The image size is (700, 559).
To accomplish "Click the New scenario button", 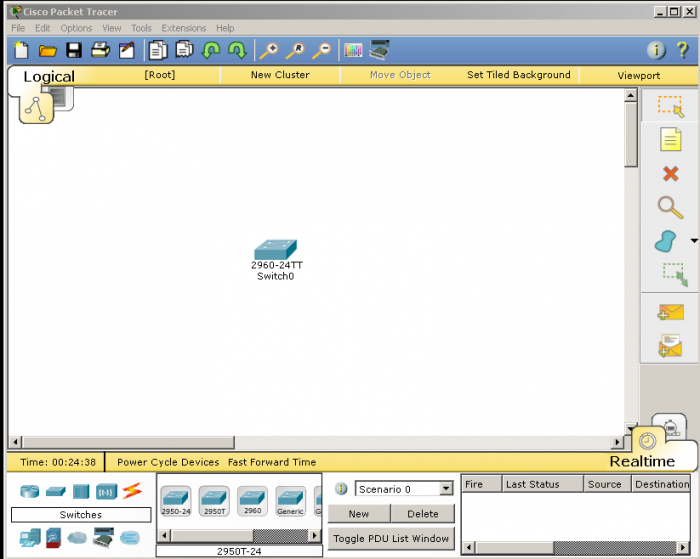I will (x=359, y=514).
